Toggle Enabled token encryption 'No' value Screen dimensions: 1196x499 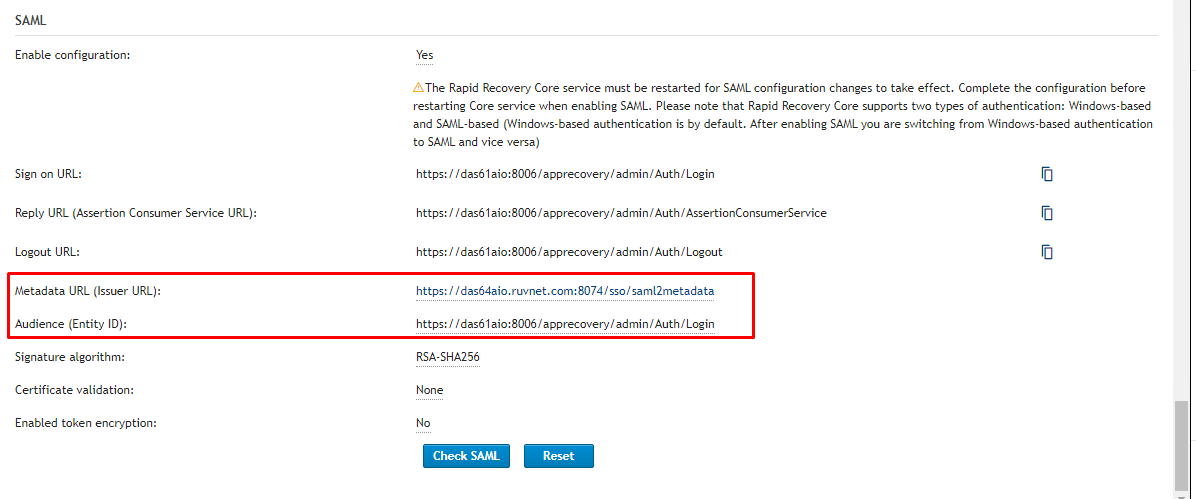click(x=423, y=423)
